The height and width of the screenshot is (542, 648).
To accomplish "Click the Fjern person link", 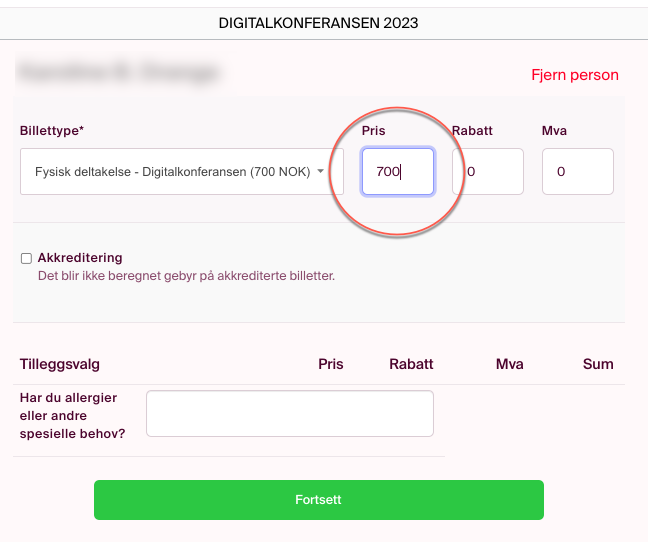I will pos(575,75).
